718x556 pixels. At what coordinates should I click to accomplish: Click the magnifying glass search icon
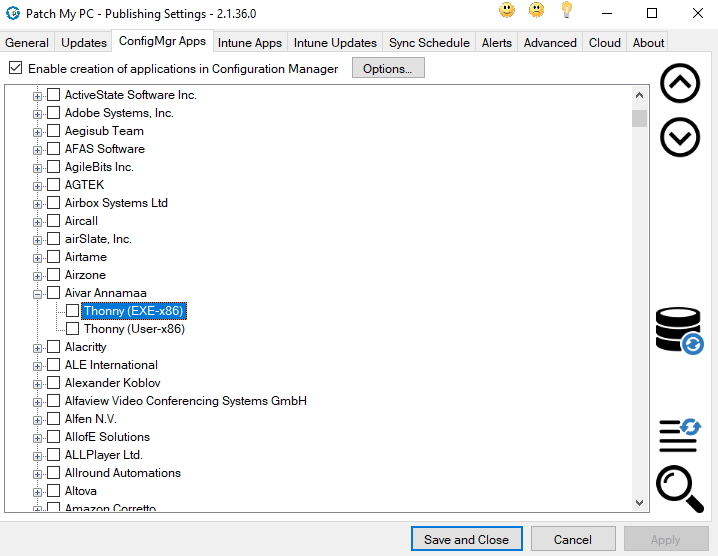point(679,490)
